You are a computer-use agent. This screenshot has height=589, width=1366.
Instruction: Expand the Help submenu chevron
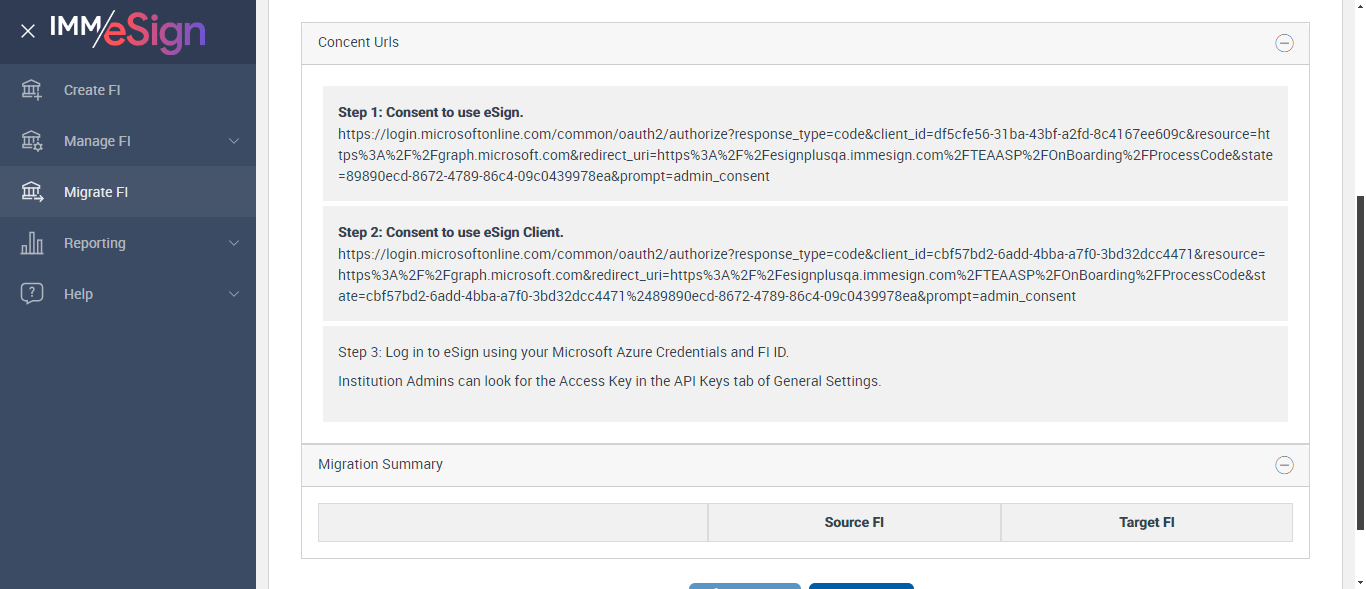coord(234,294)
